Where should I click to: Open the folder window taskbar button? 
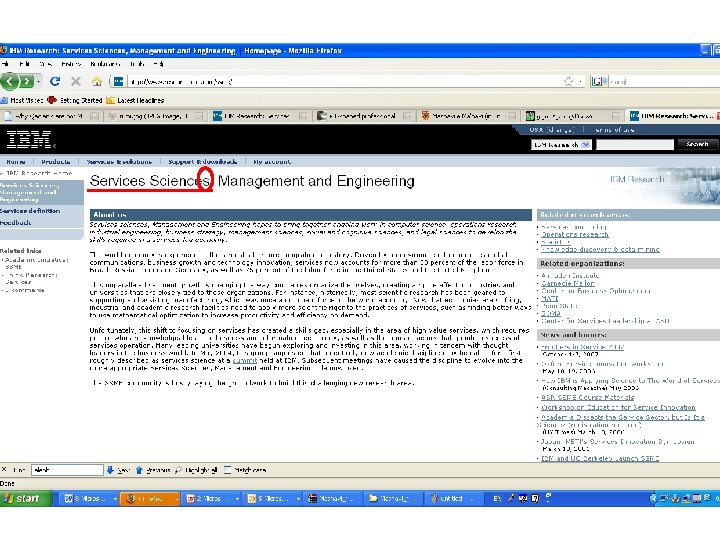[393, 498]
